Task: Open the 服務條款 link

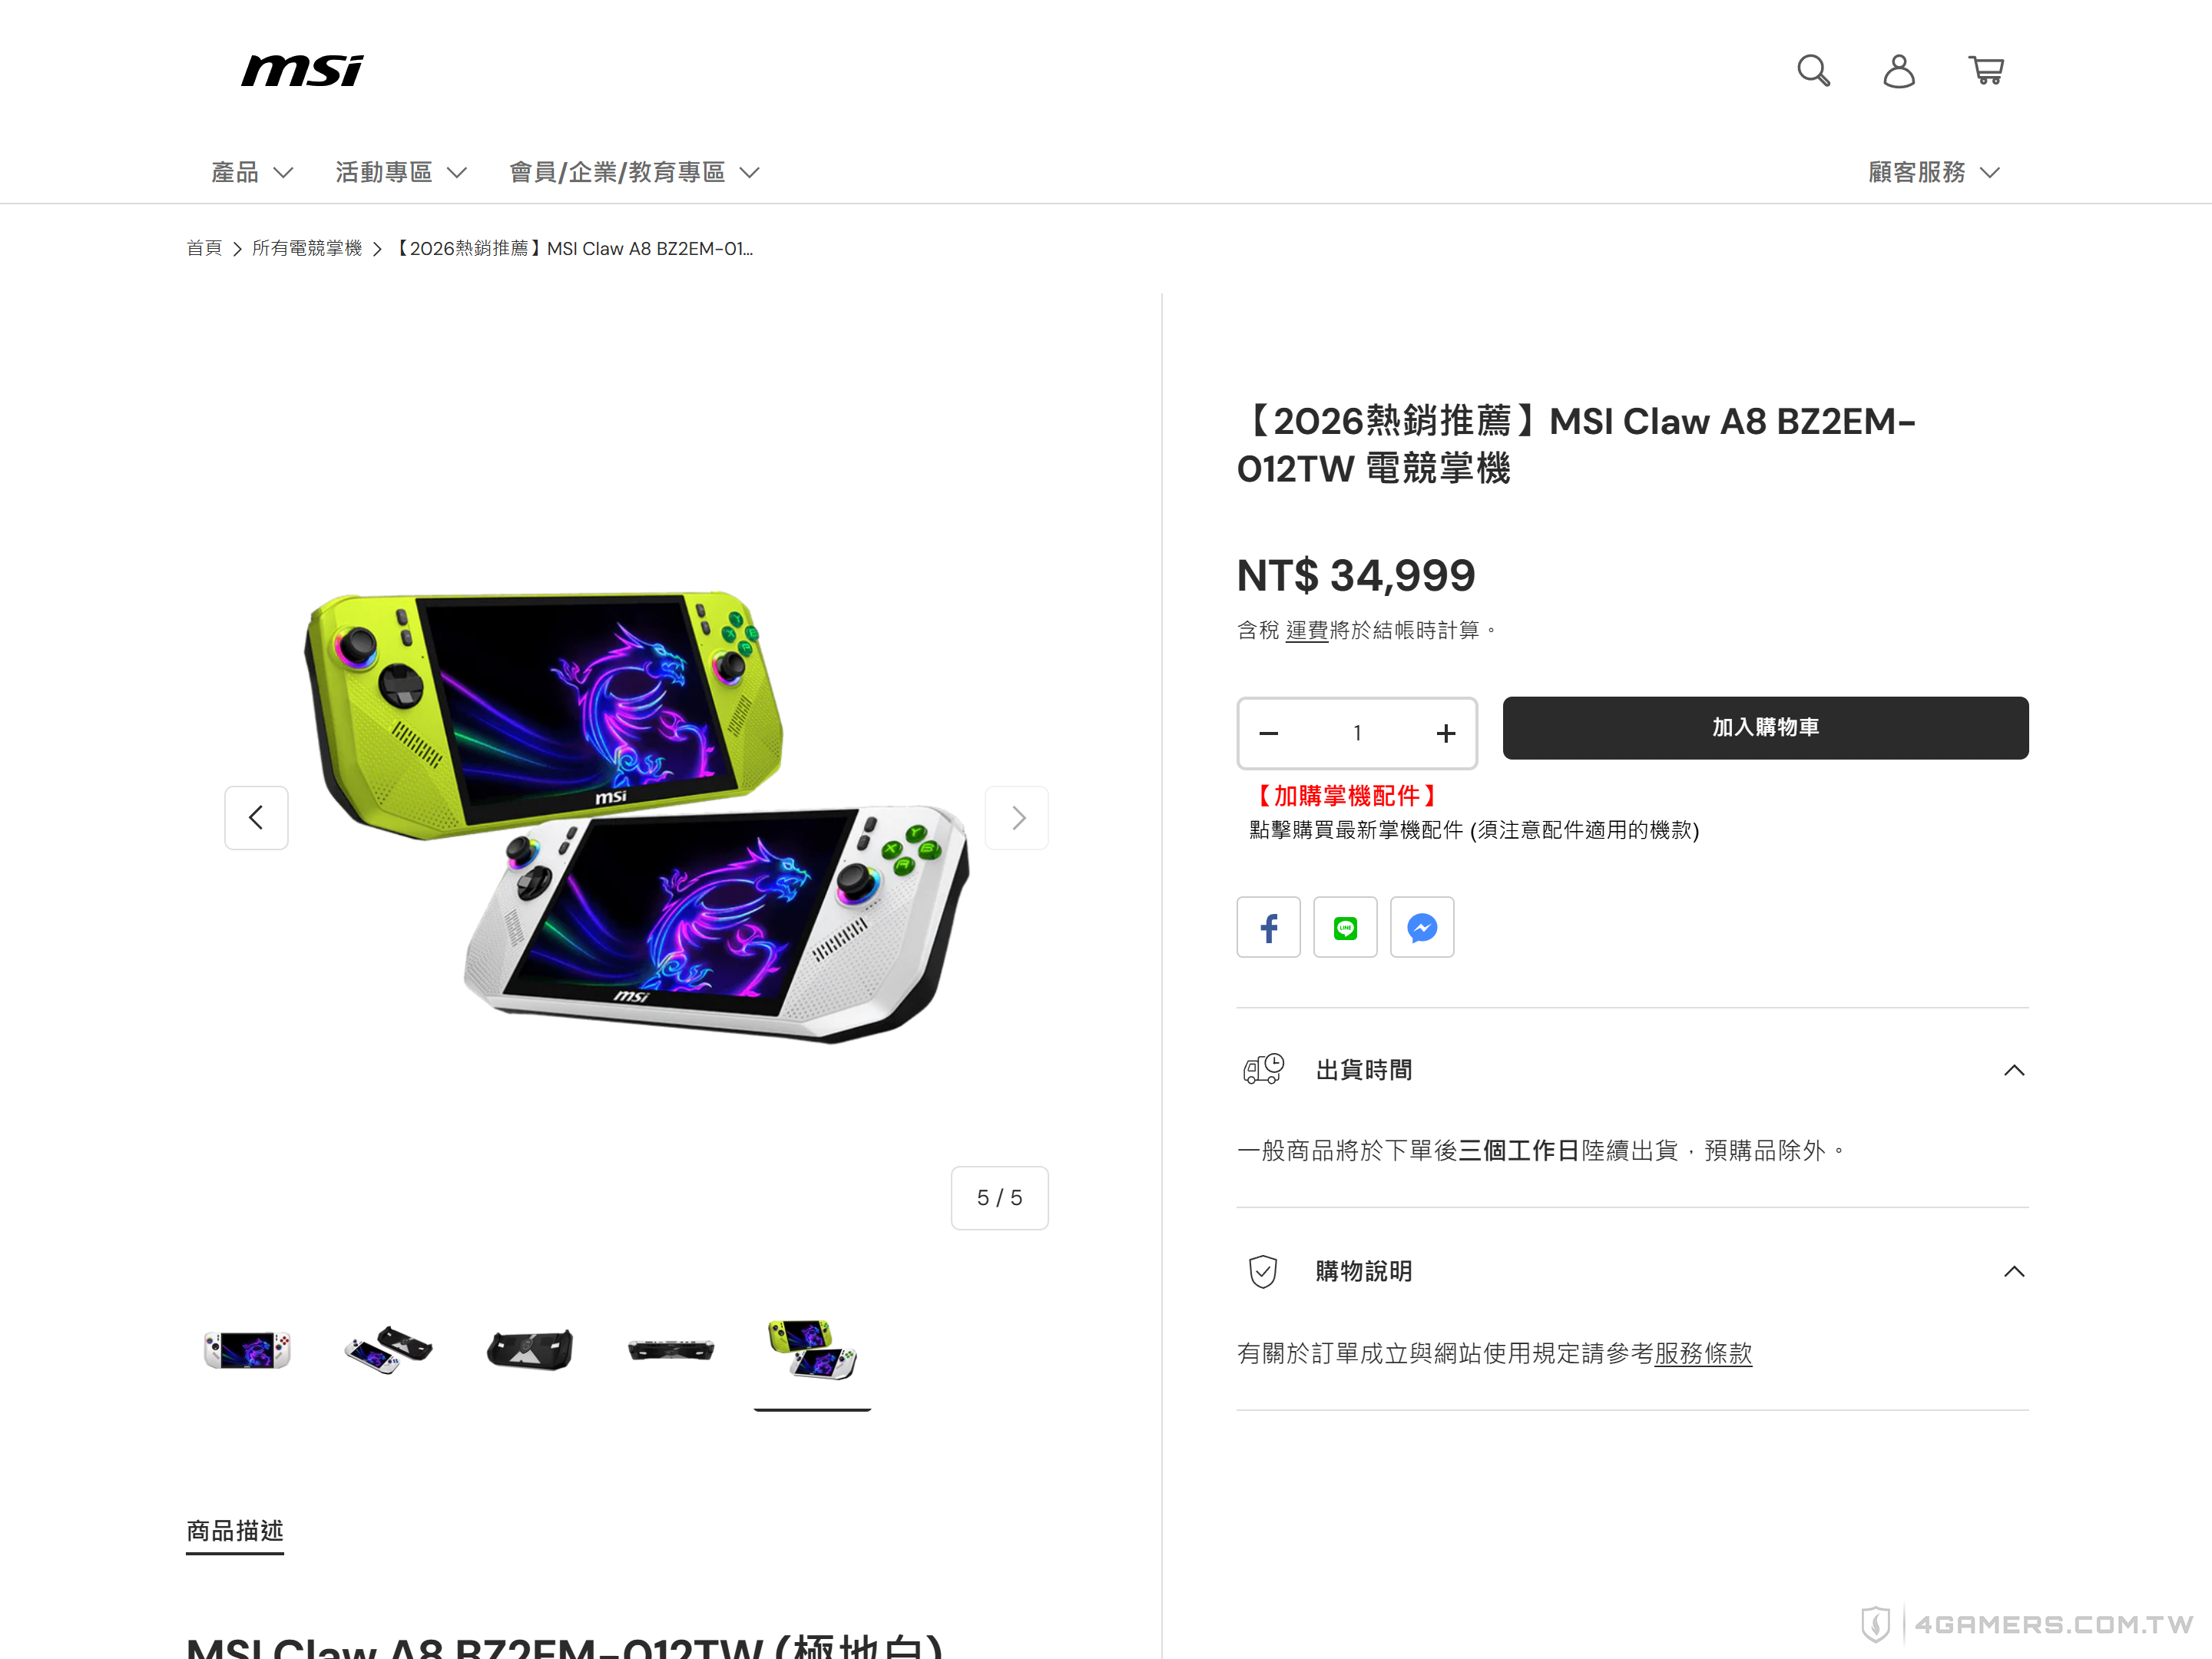Action: (1703, 1353)
